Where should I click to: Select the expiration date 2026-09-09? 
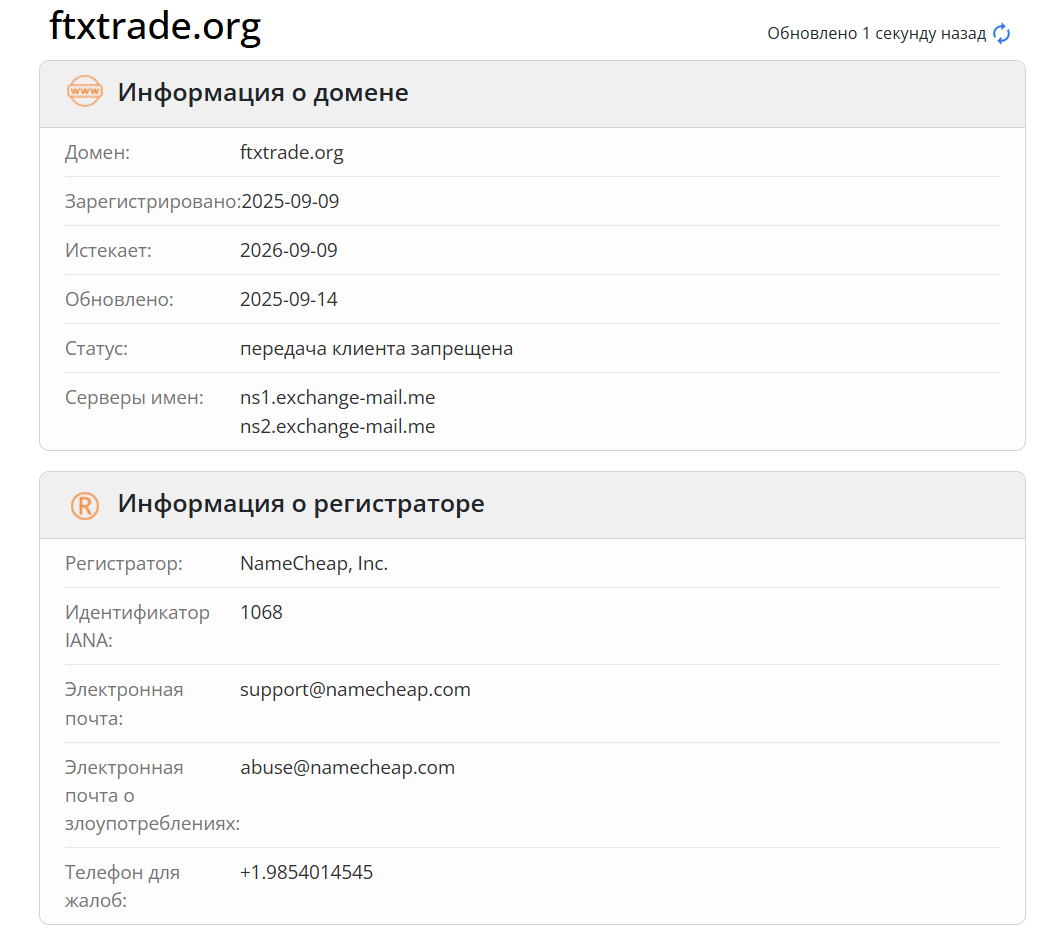tap(289, 250)
